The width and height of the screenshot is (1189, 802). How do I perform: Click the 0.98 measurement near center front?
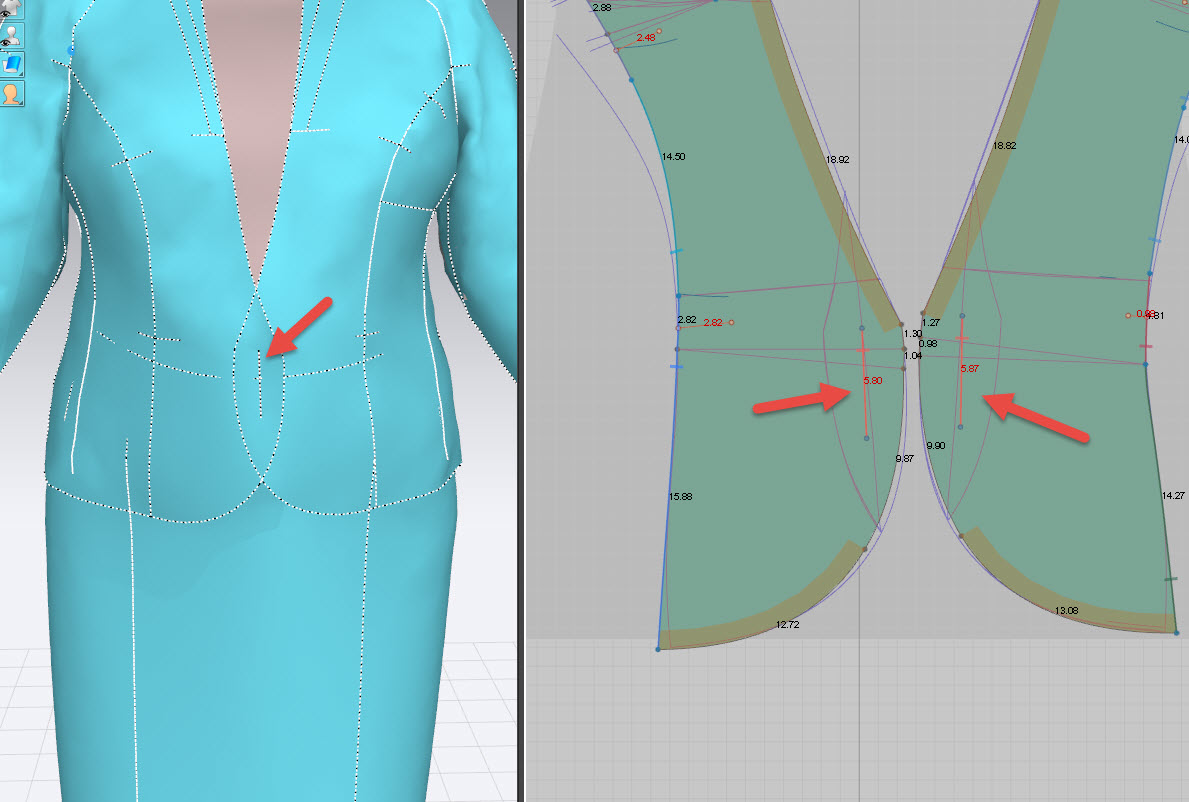tap(928, 343)
